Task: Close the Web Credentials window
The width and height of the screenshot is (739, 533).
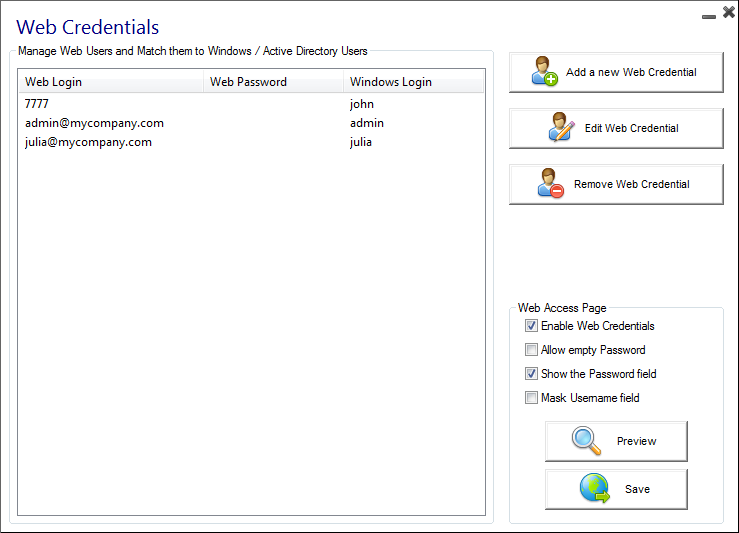Action: click(x=727, y=13)
